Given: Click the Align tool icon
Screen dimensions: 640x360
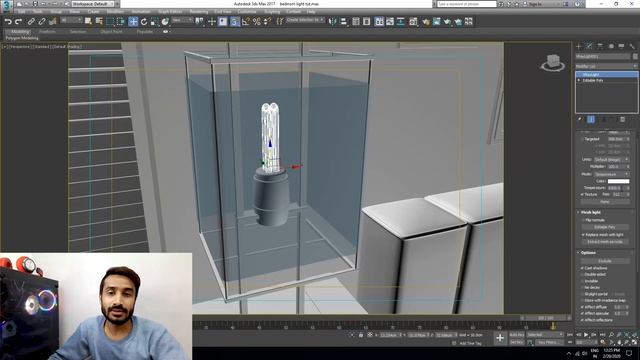Looking at the screenshot, I should tap(344, 22).
